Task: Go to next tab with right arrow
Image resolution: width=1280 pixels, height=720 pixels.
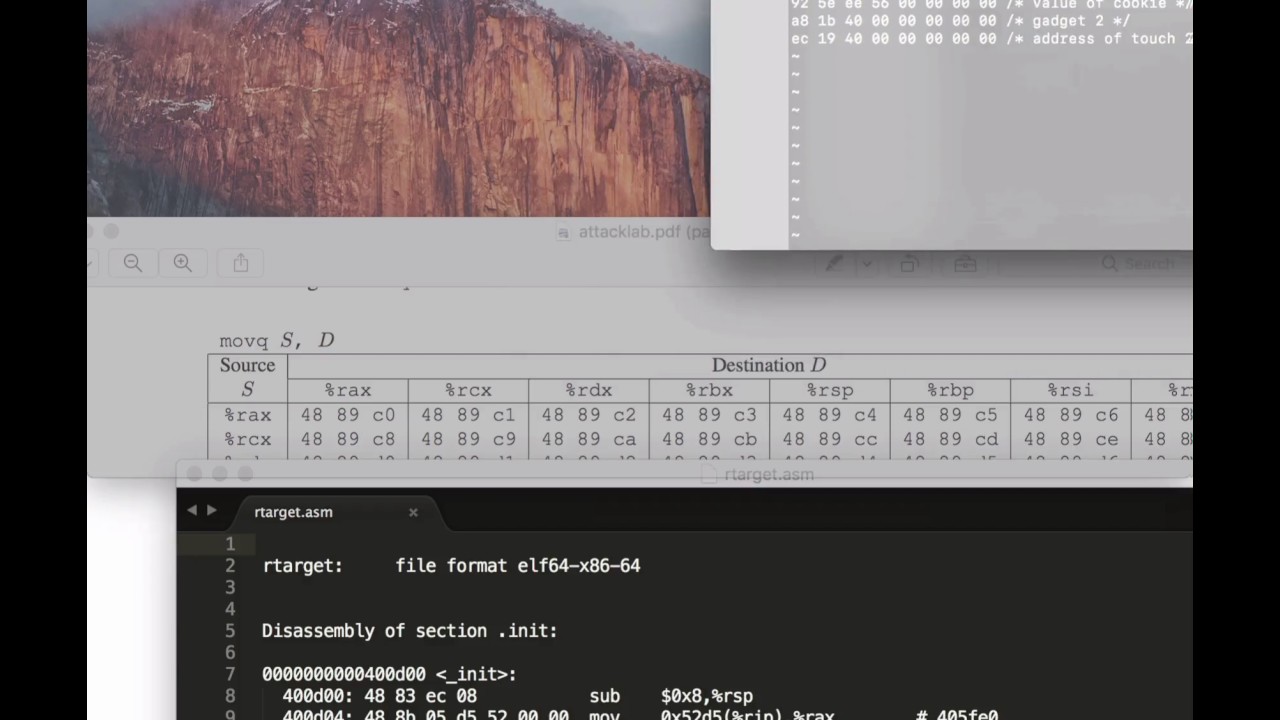Action: (211, 510)
